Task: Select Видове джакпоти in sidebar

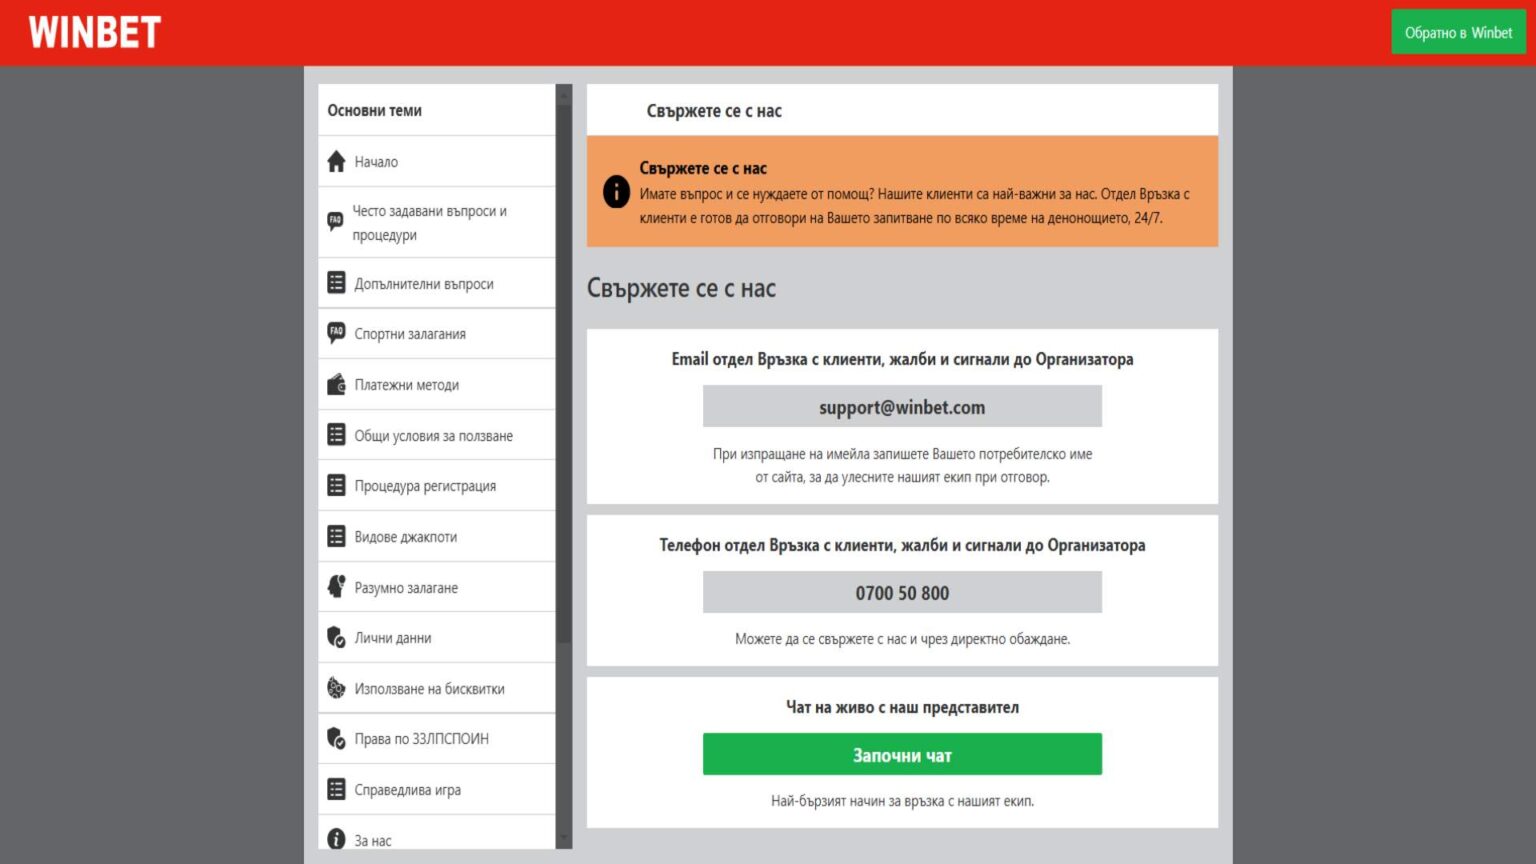Action: [x=436, y=536]
